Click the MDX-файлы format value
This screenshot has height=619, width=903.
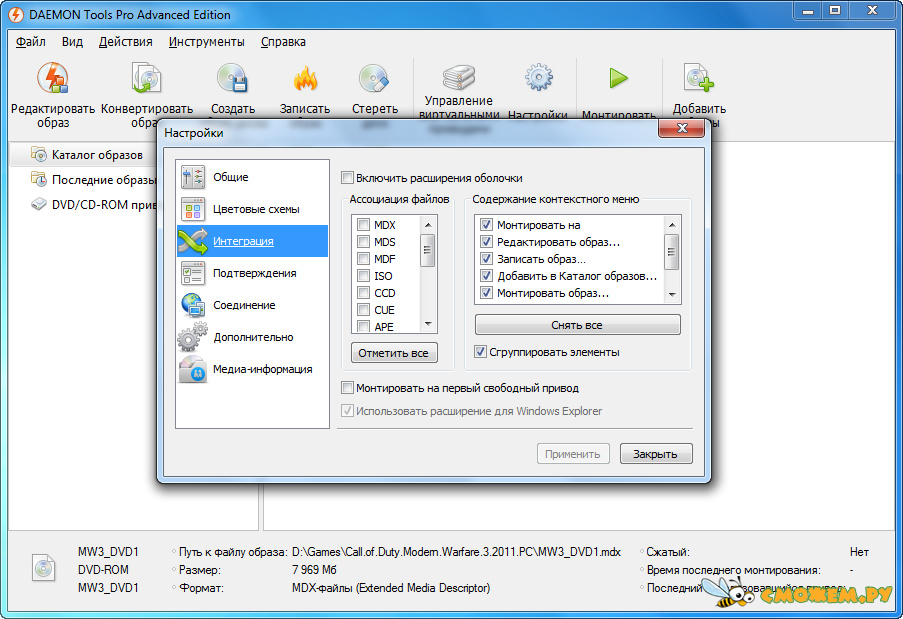[391, 587]
